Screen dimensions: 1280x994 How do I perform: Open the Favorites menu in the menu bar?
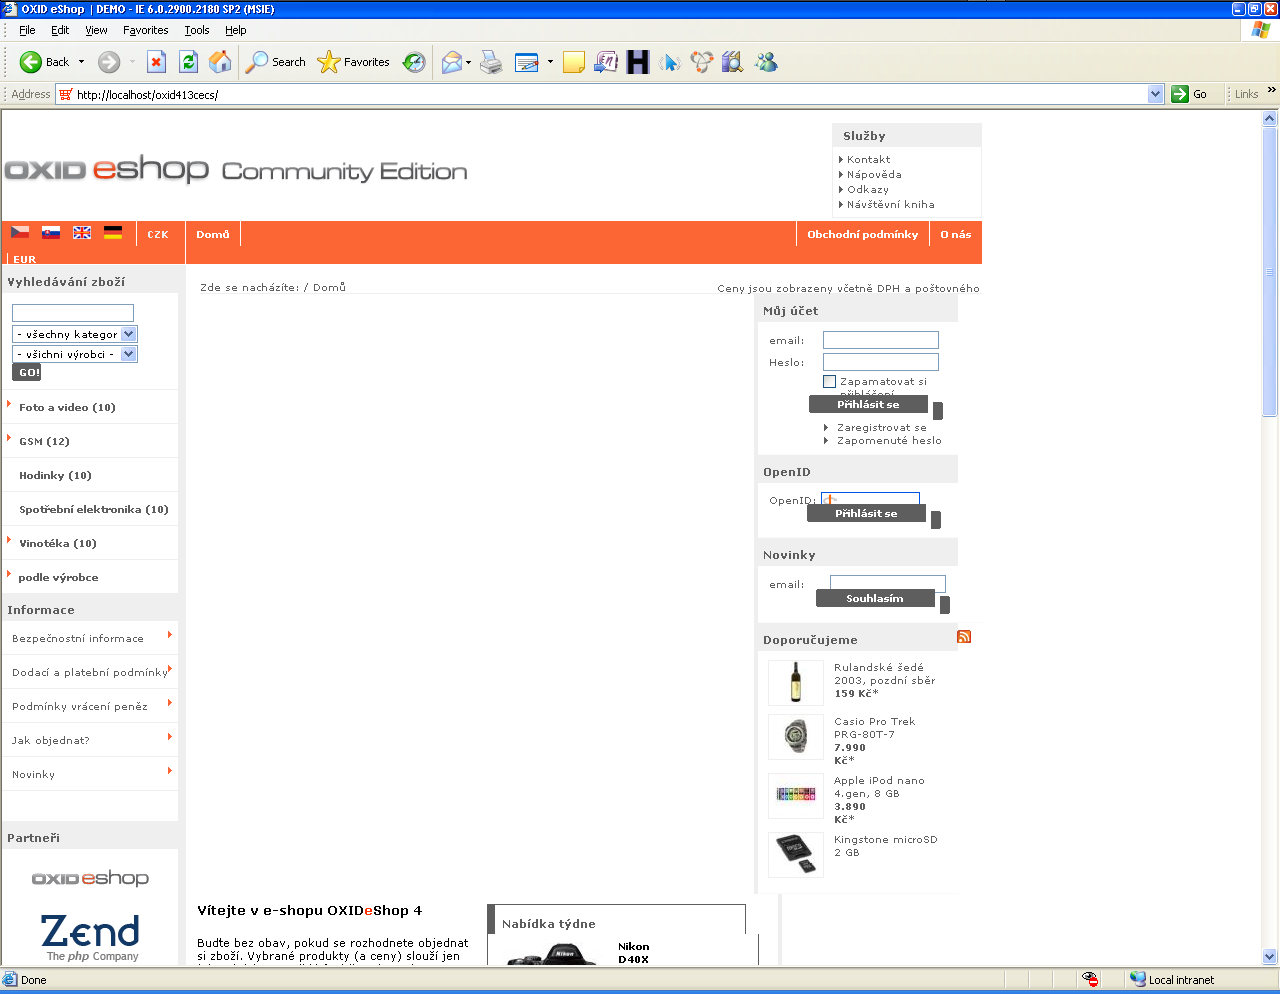tap(145, 30)
